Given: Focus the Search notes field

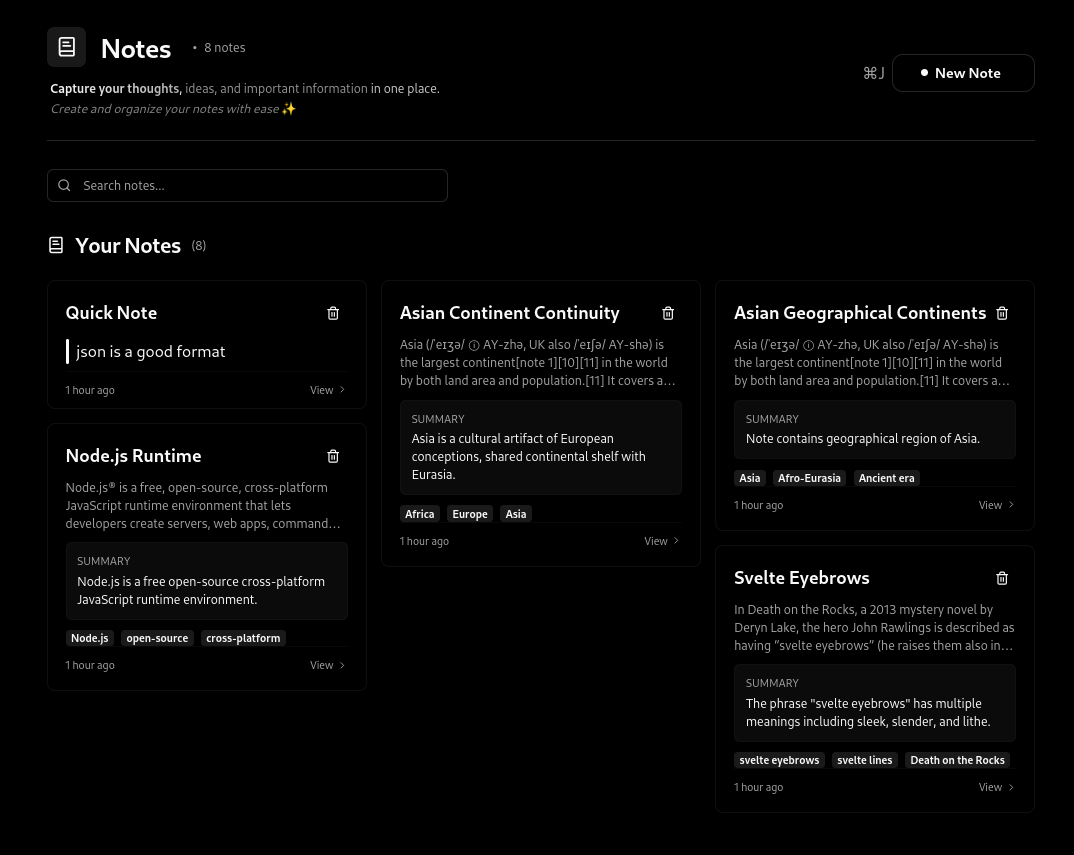Looking at the screenshot, I should (x=247, y=186).
